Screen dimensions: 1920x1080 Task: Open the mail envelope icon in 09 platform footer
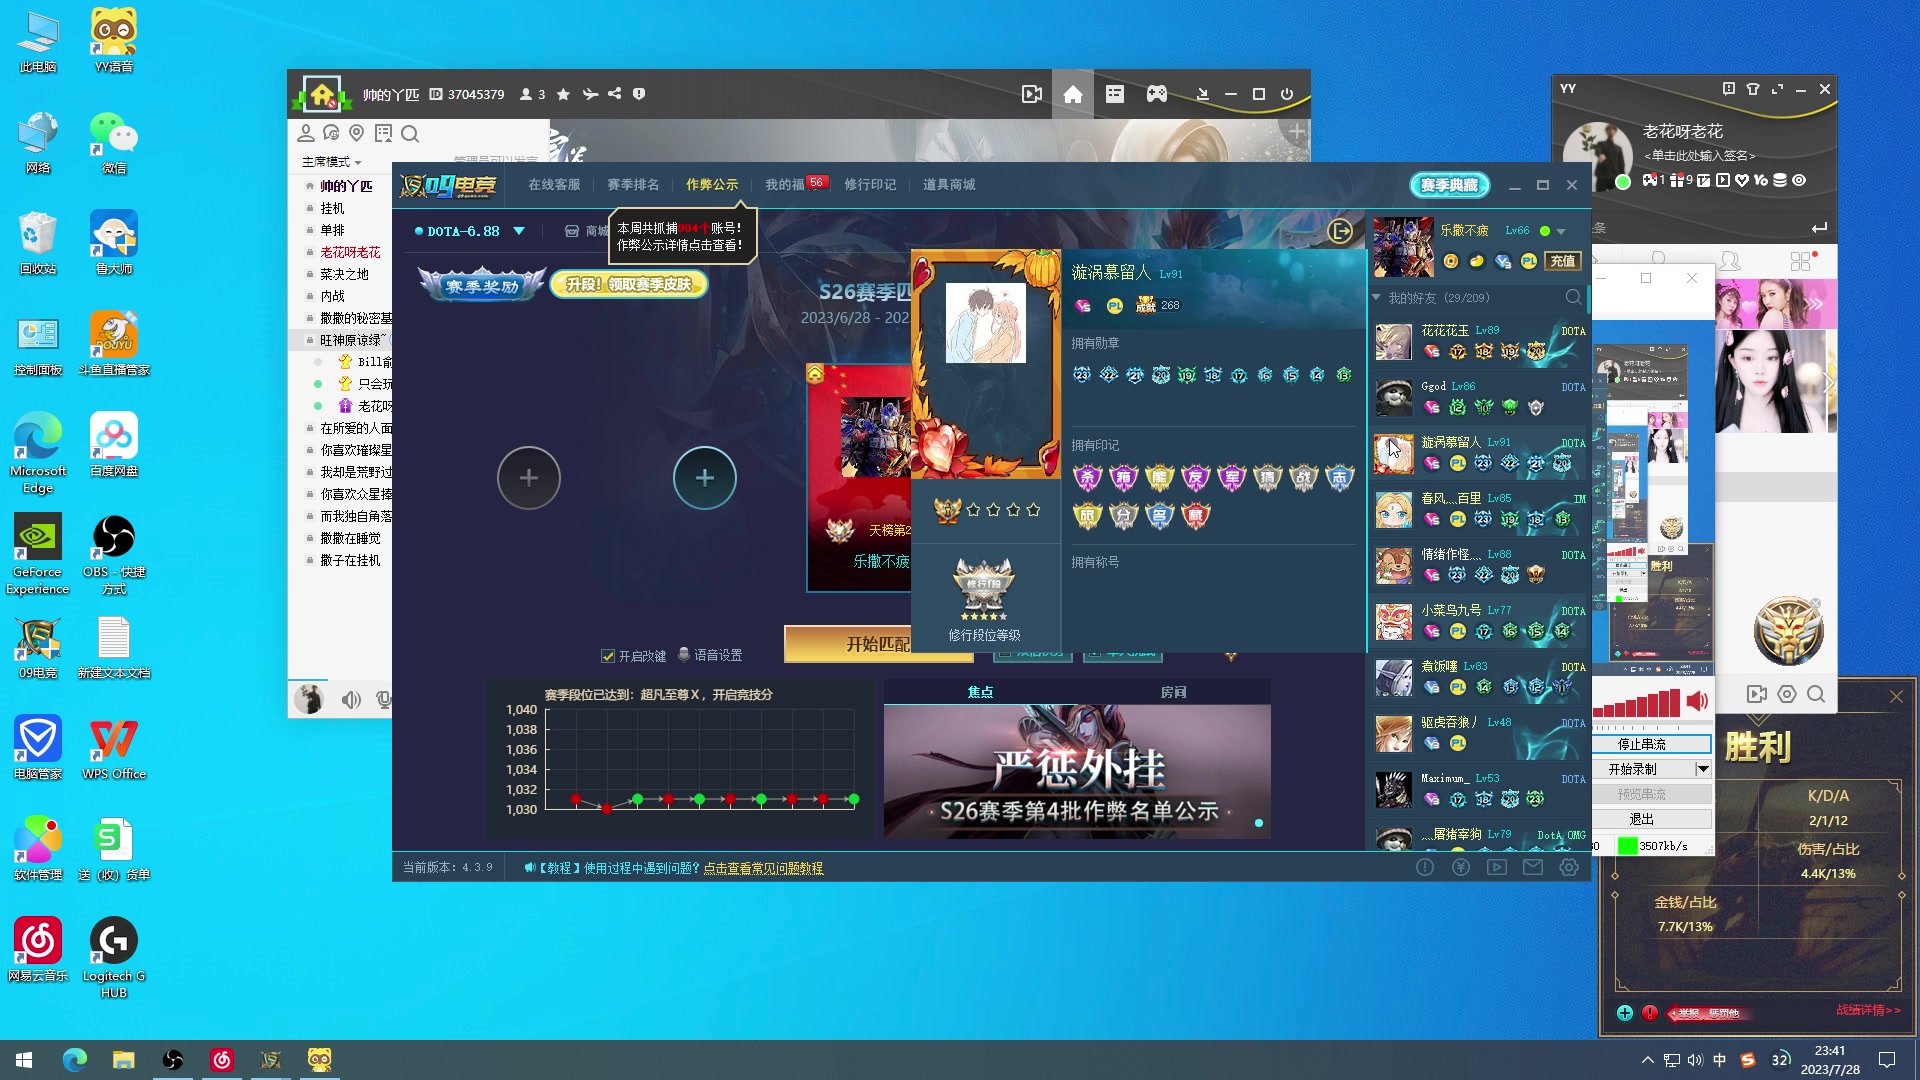(1532, 867)
